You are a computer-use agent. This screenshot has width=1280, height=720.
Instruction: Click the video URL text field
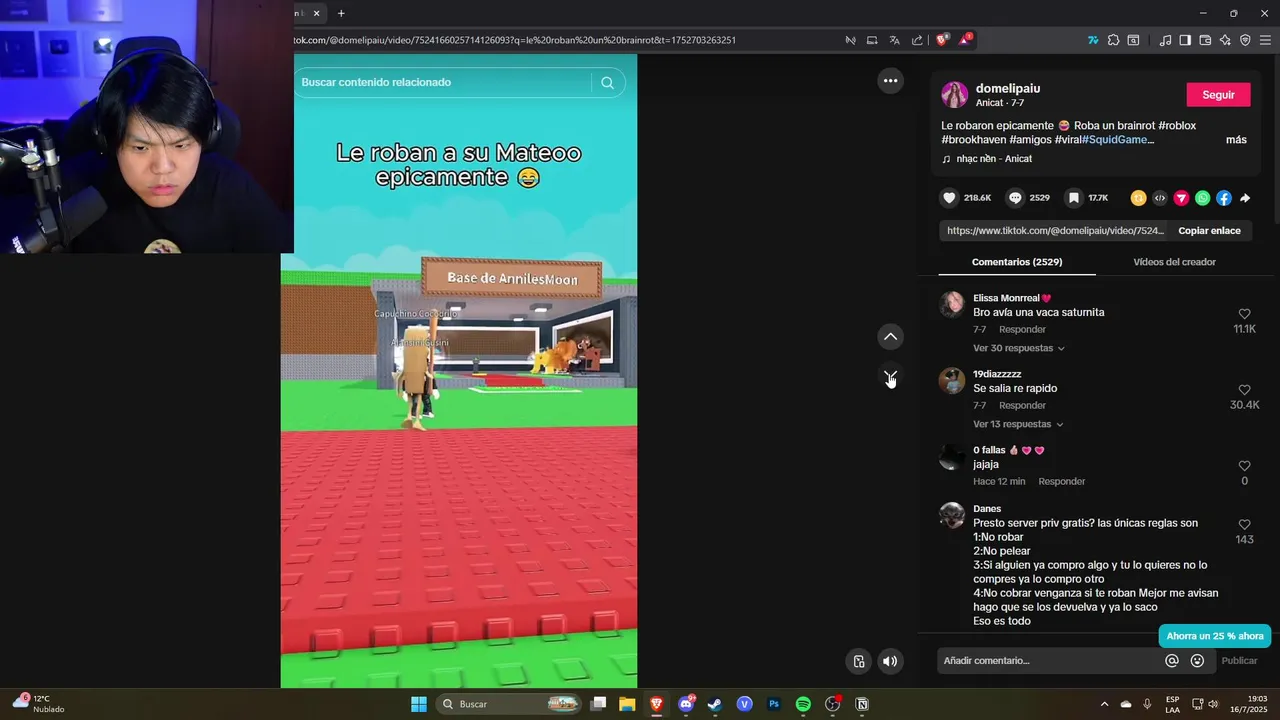1054,230
